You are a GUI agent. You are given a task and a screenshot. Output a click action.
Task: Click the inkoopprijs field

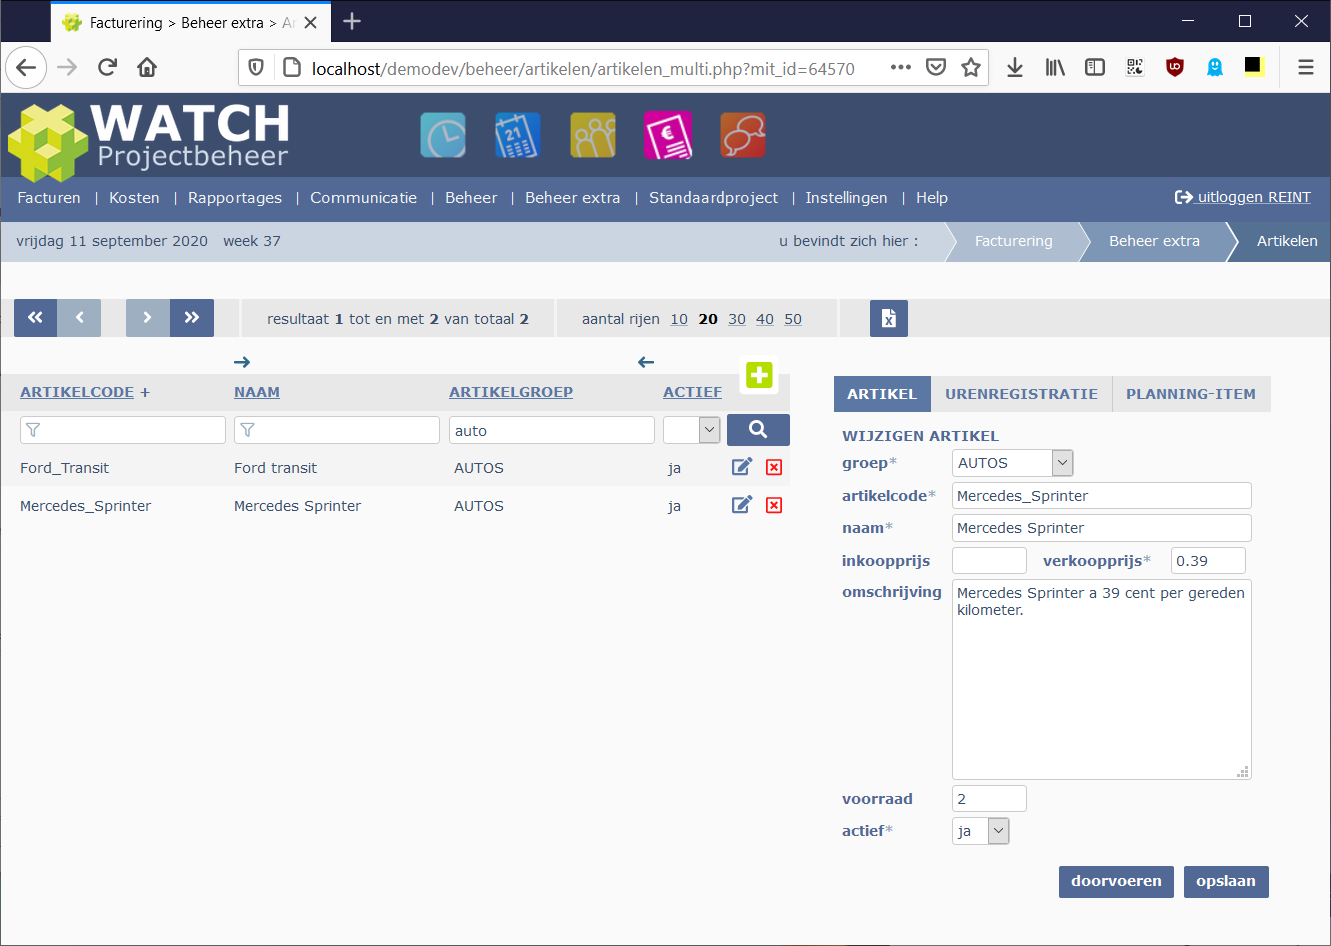989,560
